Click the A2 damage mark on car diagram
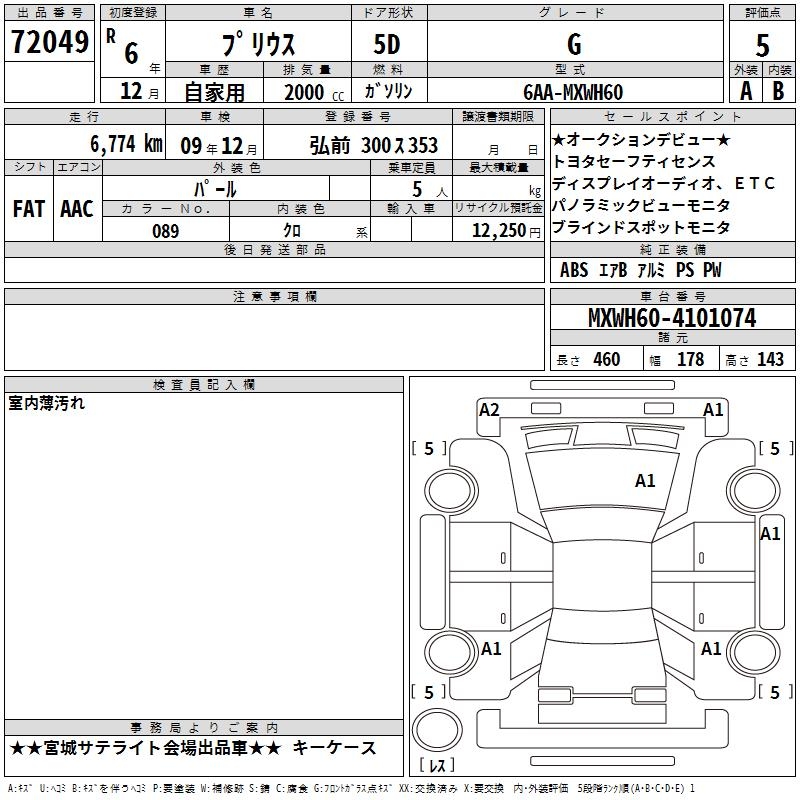Image resolution: width=800 pixels, height=800 pixels. (489, 409)
